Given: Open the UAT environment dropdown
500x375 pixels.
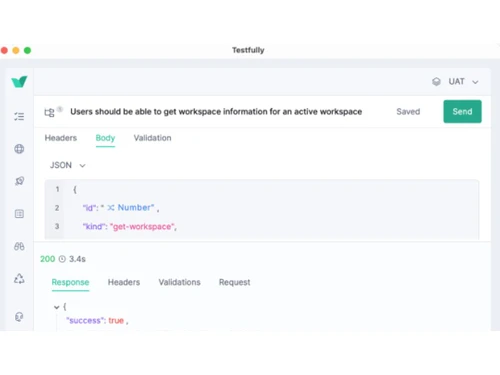Looking at the screenshot, I should pos(463,82).
